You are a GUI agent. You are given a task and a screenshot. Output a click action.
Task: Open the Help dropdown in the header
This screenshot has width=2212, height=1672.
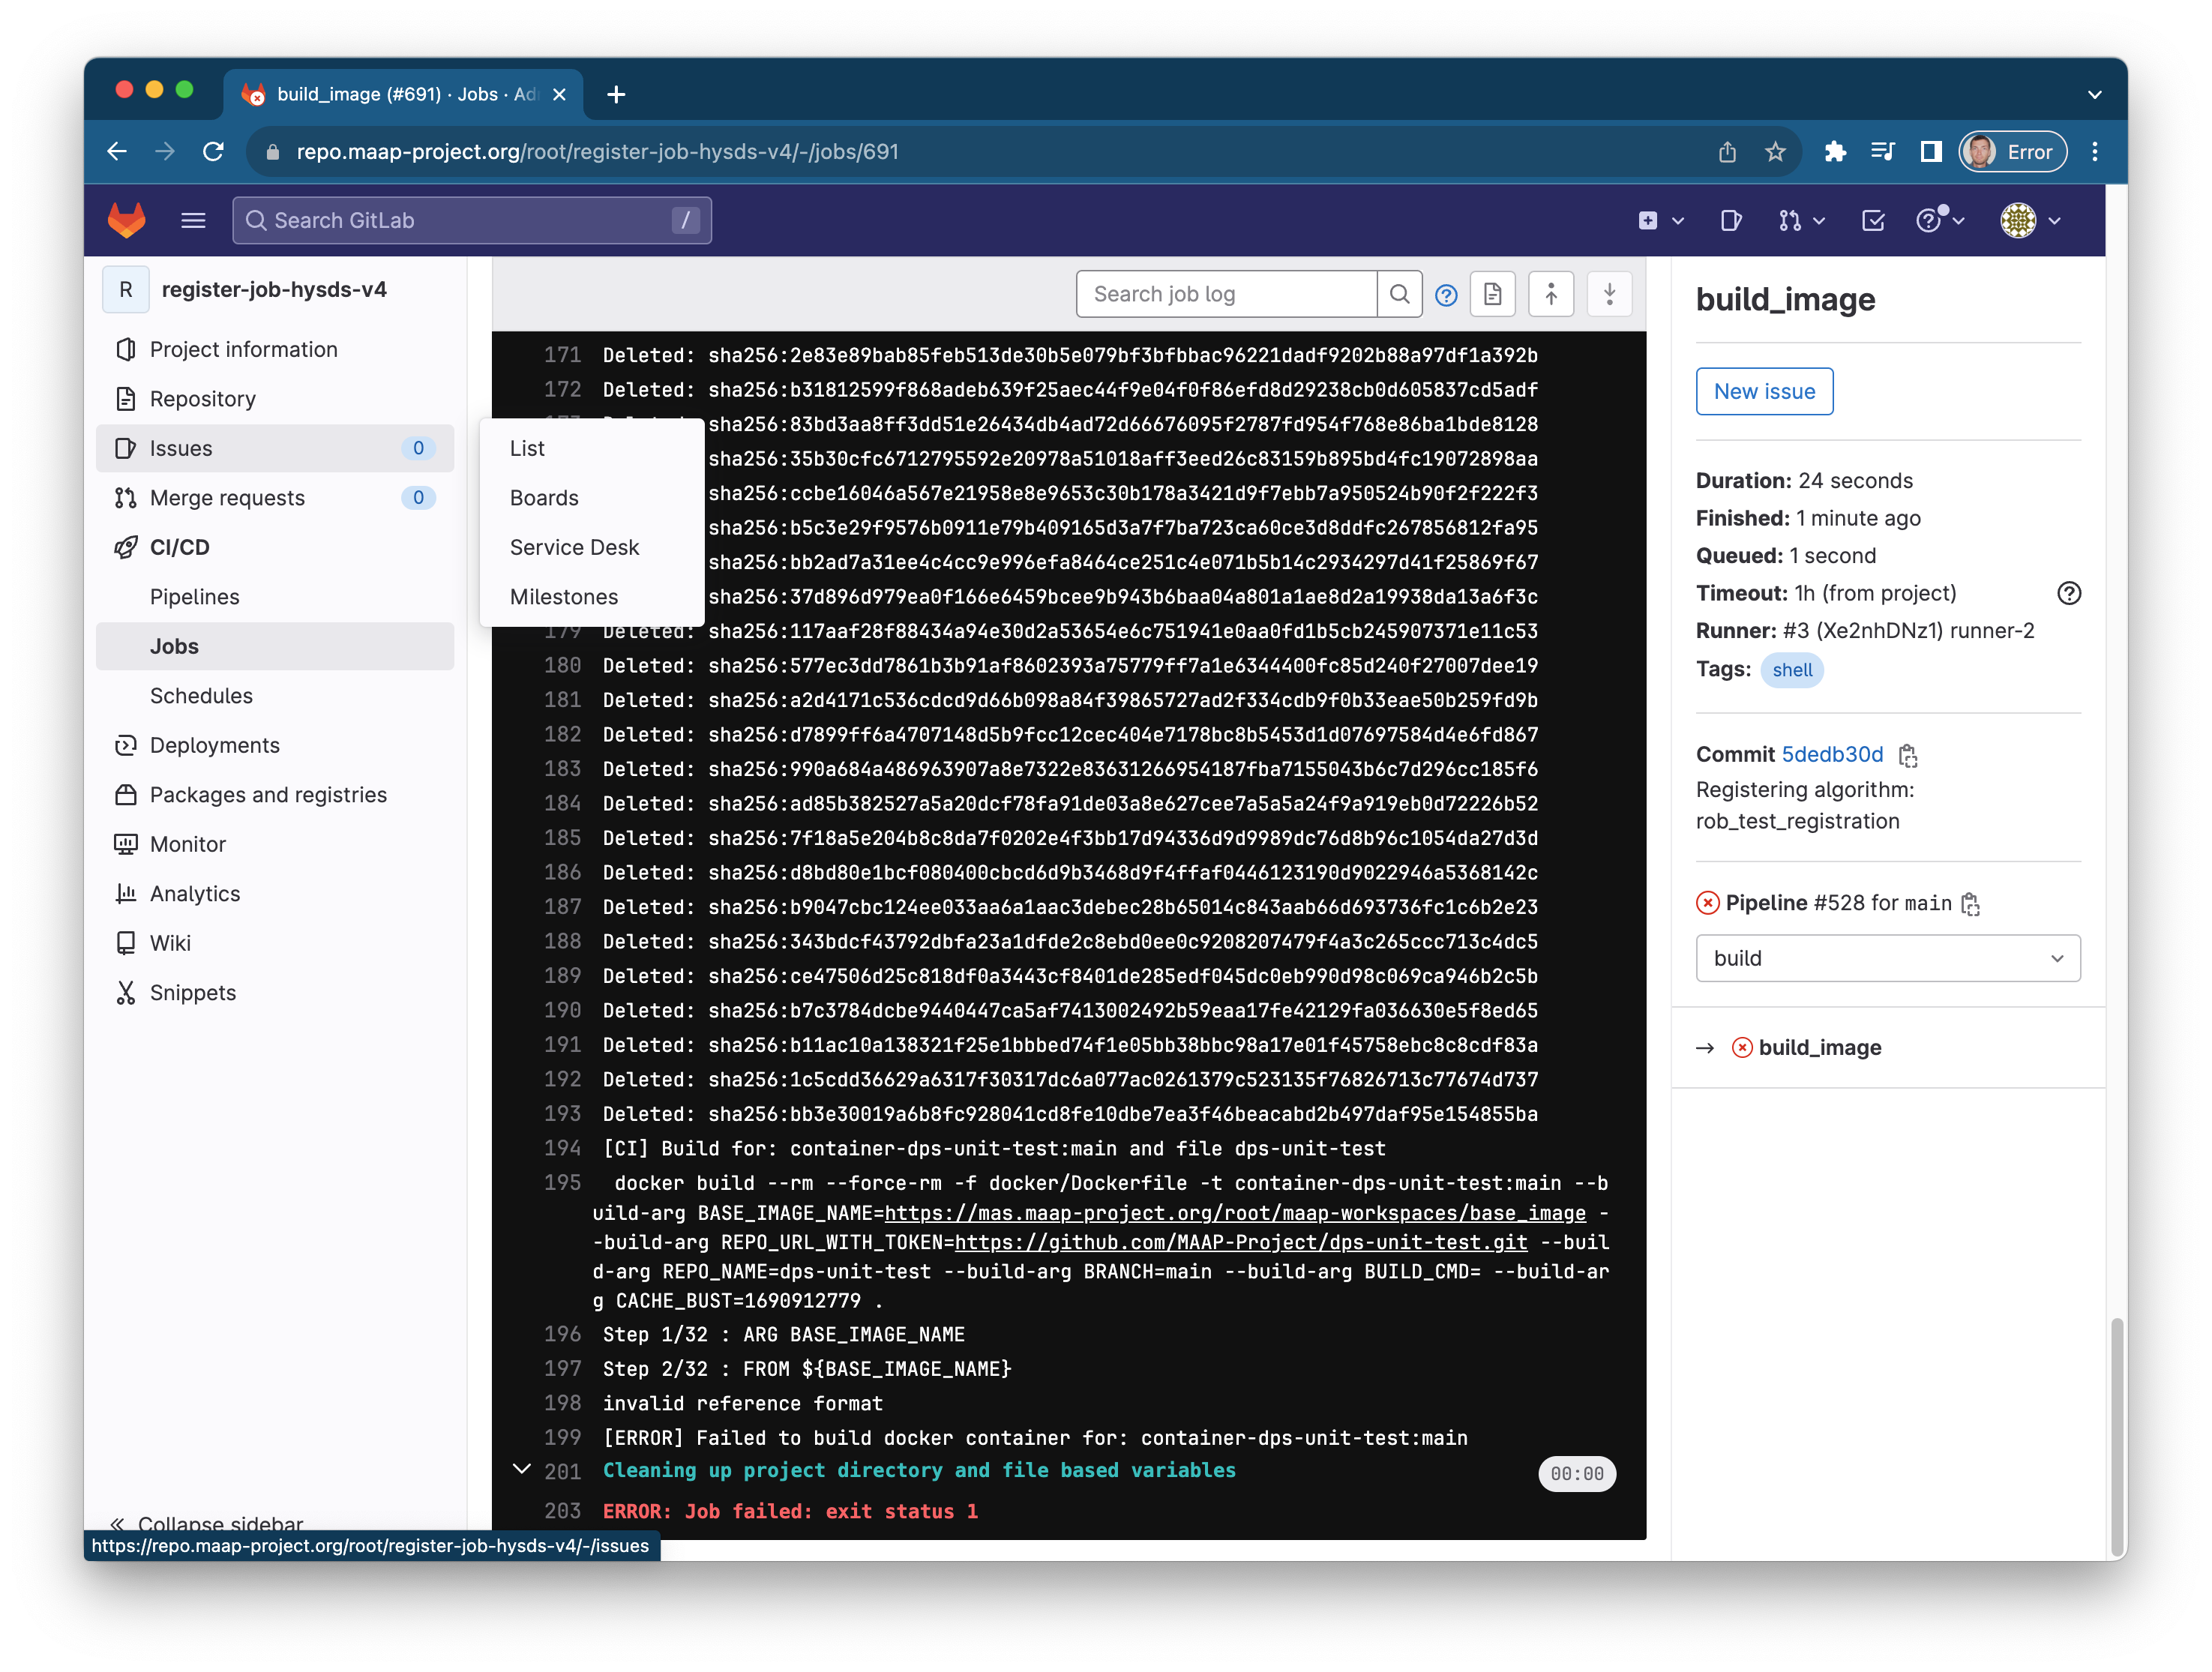[x=1941, y=220]
